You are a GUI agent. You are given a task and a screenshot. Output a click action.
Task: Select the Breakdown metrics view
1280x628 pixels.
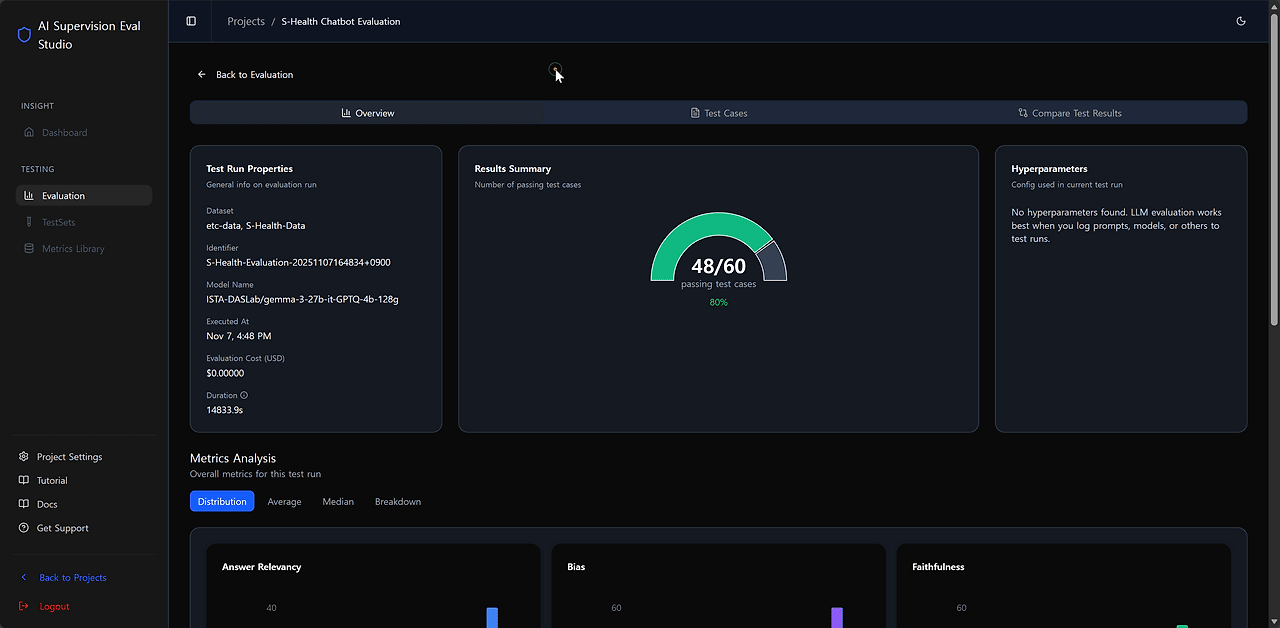pos(398,501)
